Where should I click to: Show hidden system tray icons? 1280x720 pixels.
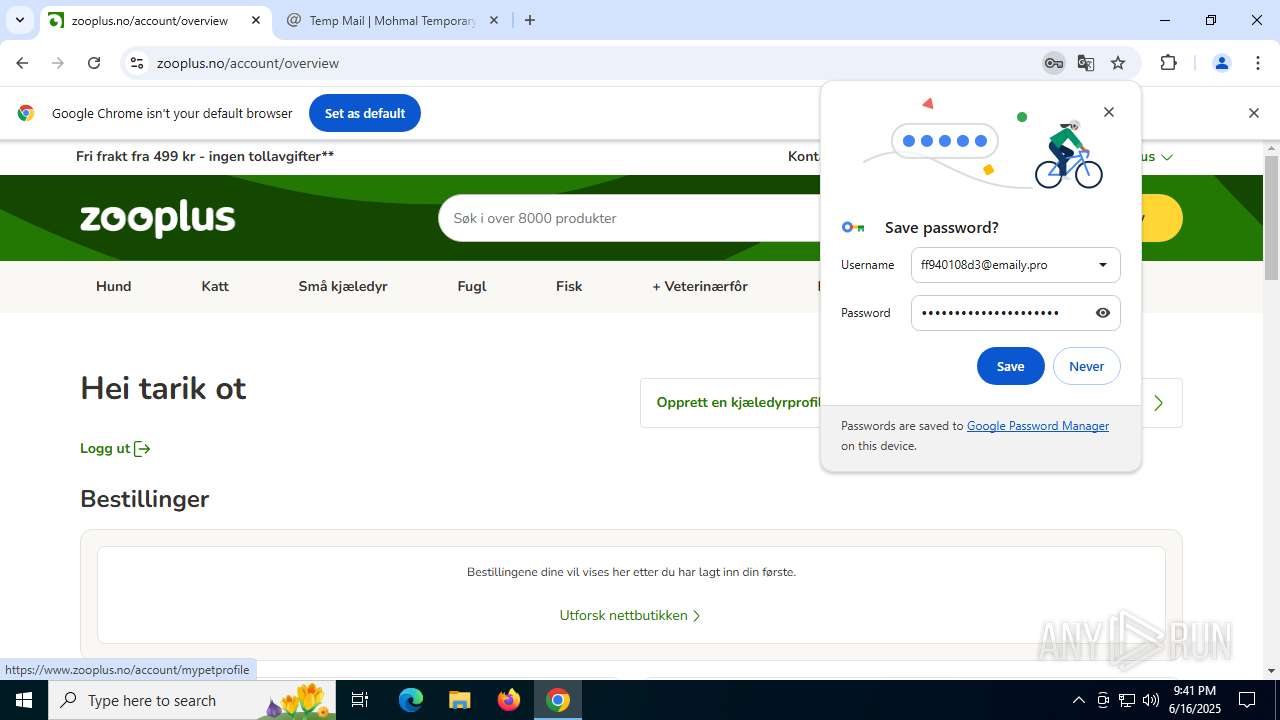[x=1078, y=700]
